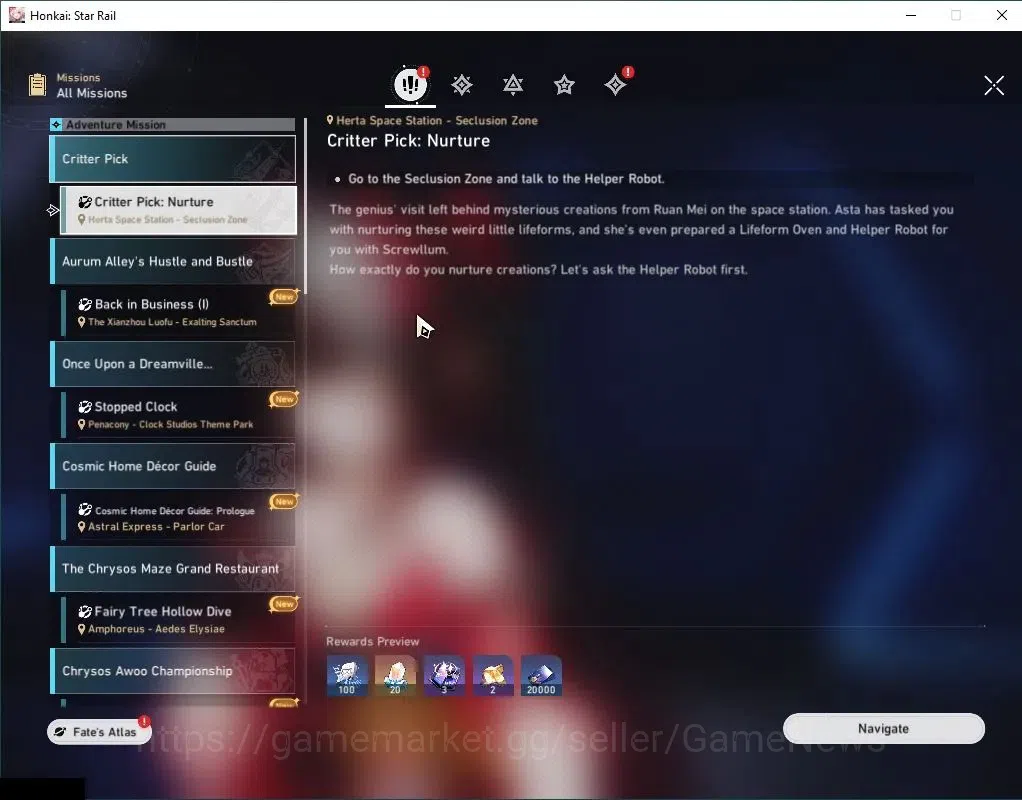
Task: Select the Critter Pick mission group
Action: coord(173,158)
